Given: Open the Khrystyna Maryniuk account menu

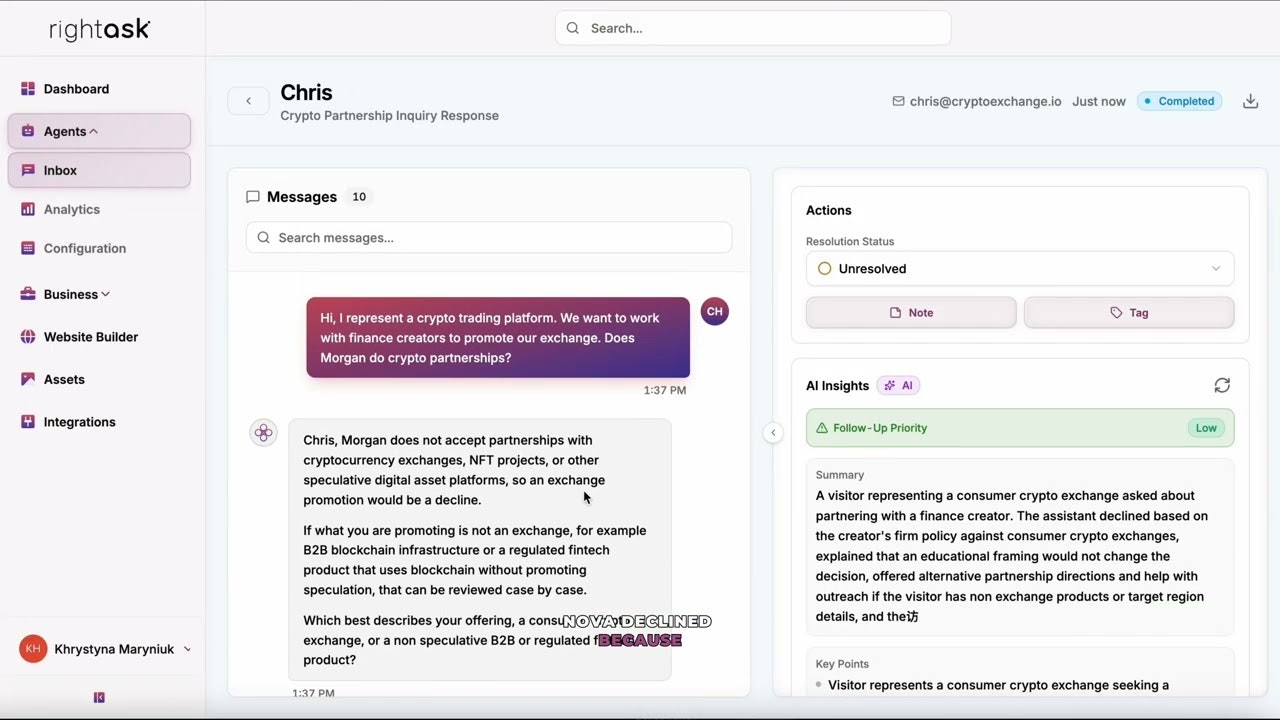Looking at the screenshot, I should point(104,649).
